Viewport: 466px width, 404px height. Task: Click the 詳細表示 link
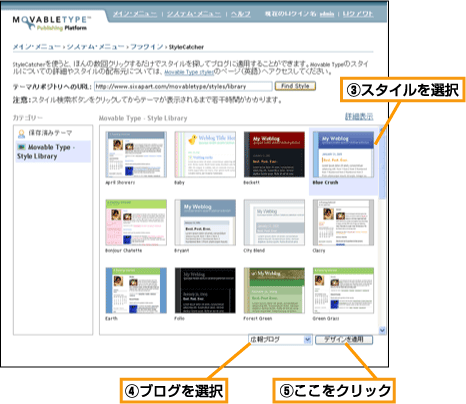[x=359, y=116]
